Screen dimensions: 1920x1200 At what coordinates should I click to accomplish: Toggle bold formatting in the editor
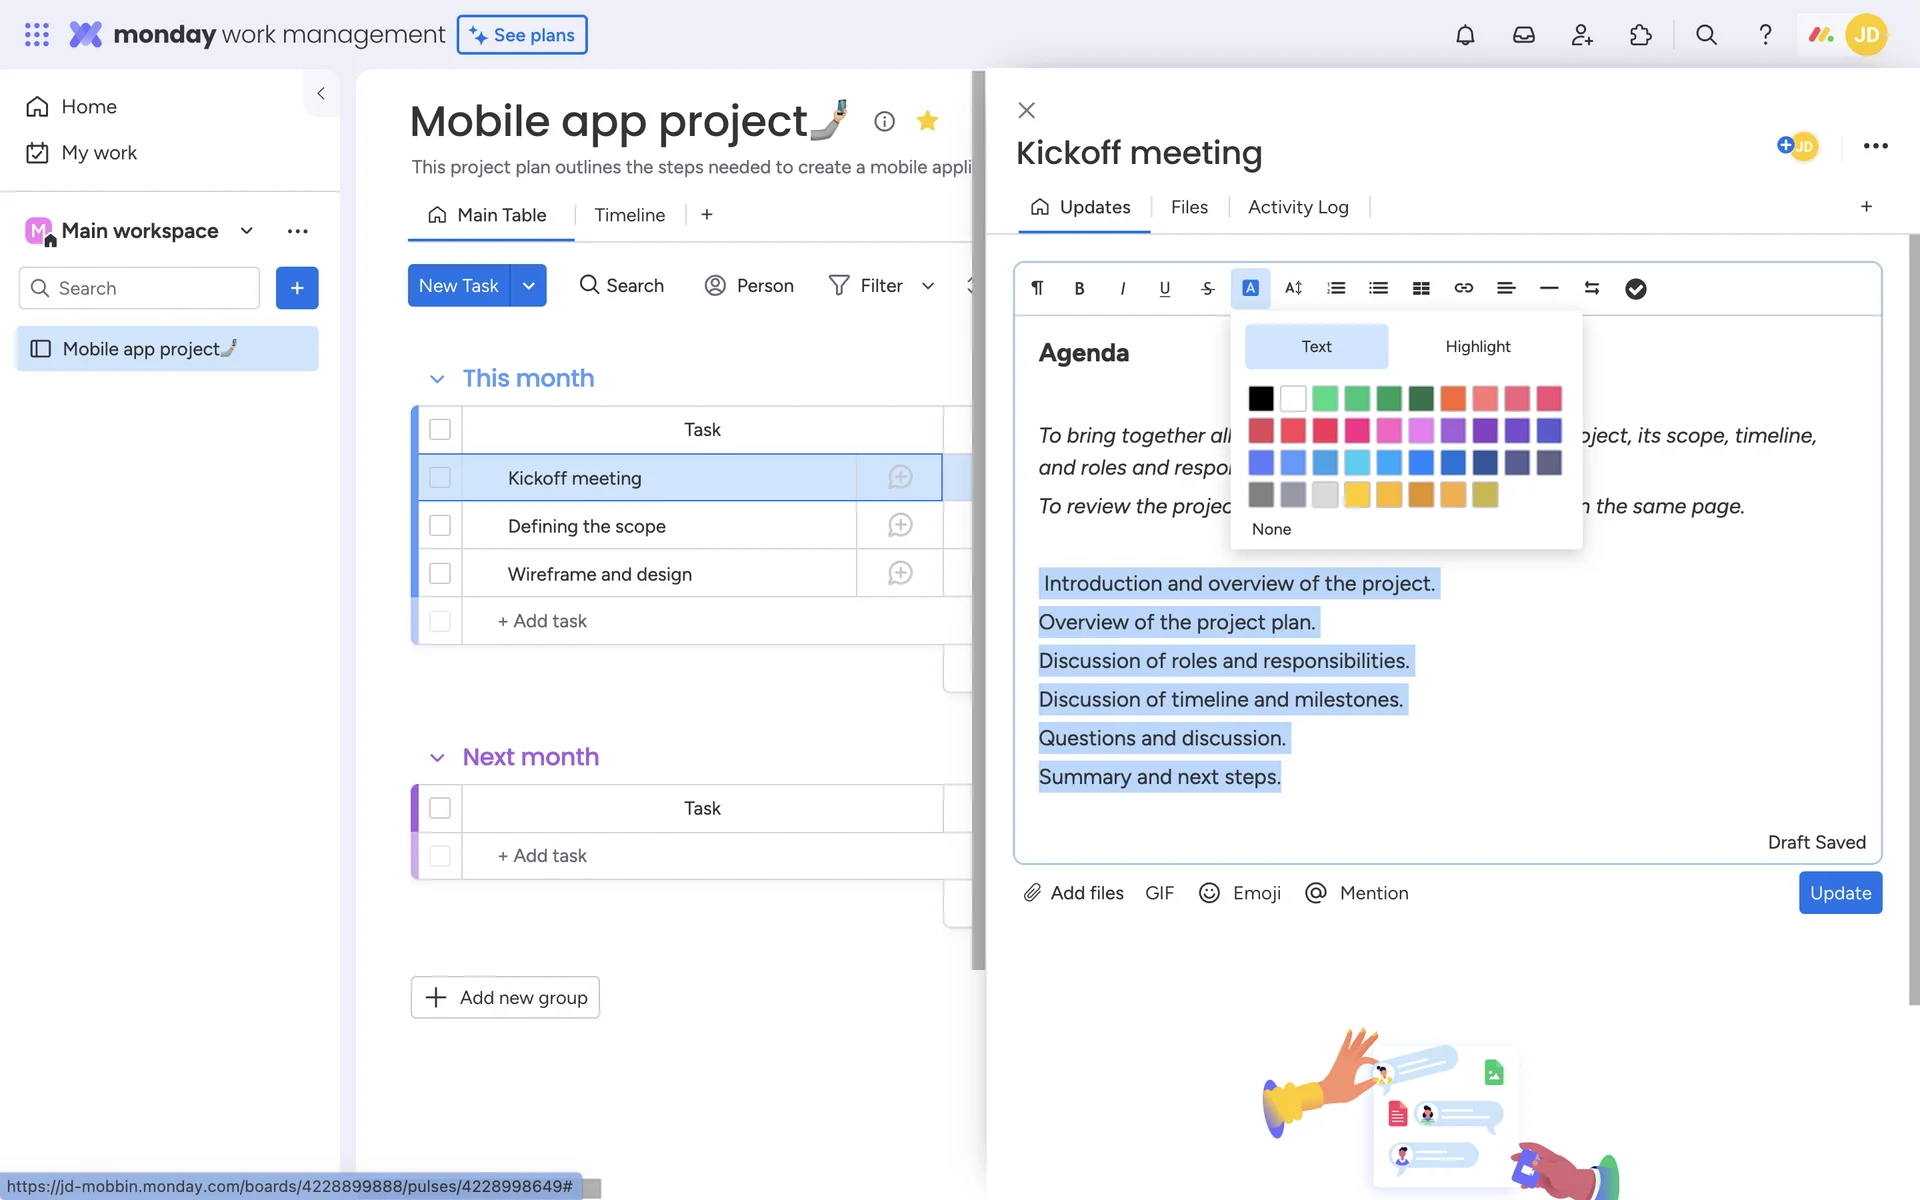(1079, 288)
